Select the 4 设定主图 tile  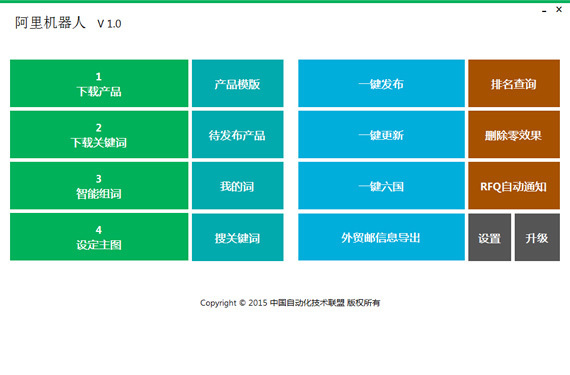click(x=99, y=237)
